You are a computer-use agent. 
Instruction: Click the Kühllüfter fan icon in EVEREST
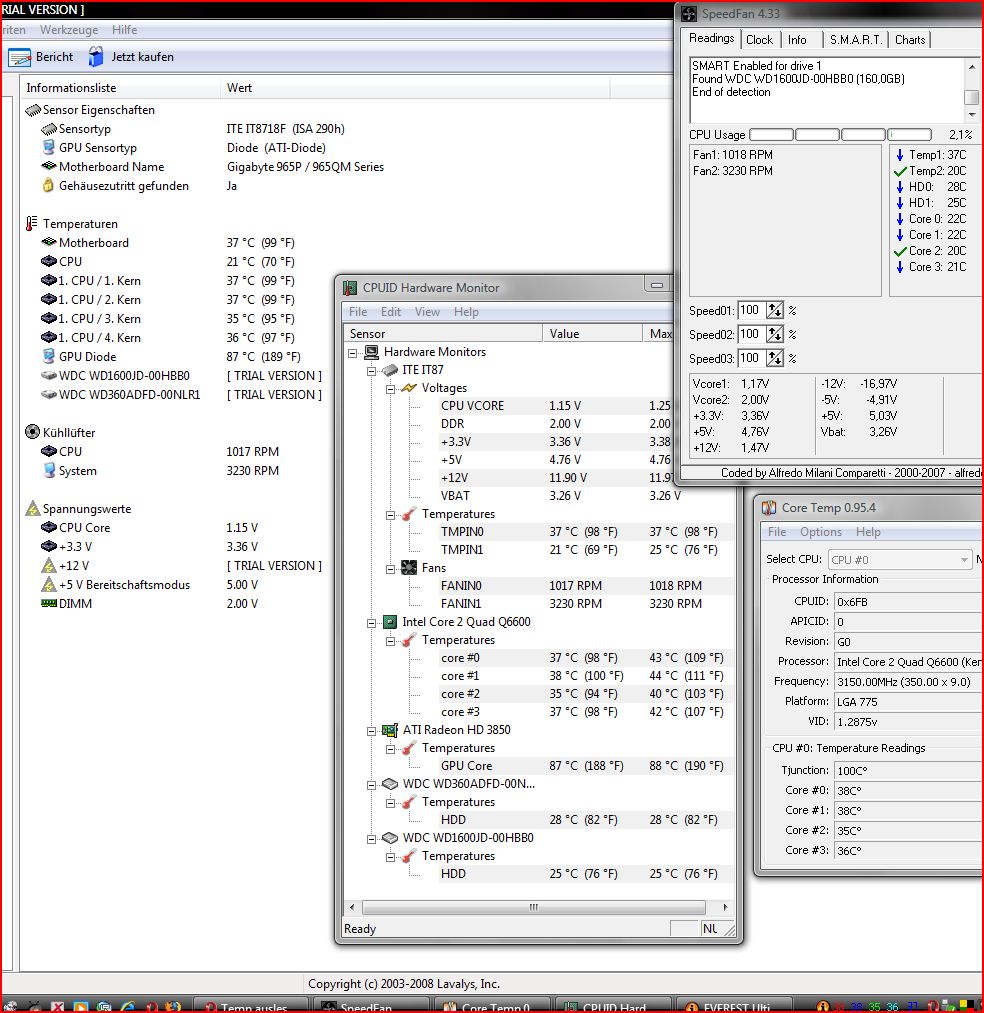pos(32,432)
